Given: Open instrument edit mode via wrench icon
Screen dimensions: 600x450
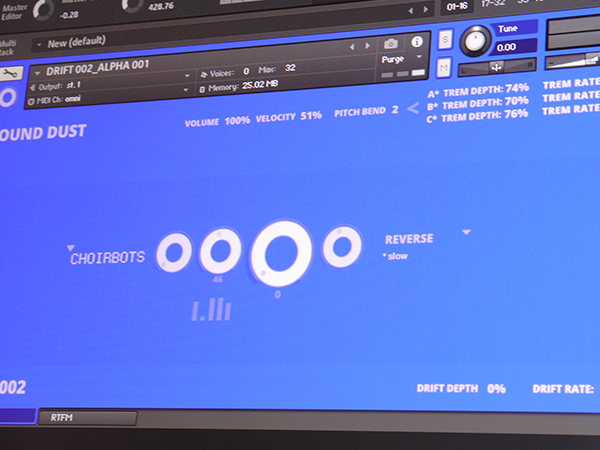Looking at the screenshot, I should pos(11,73).
